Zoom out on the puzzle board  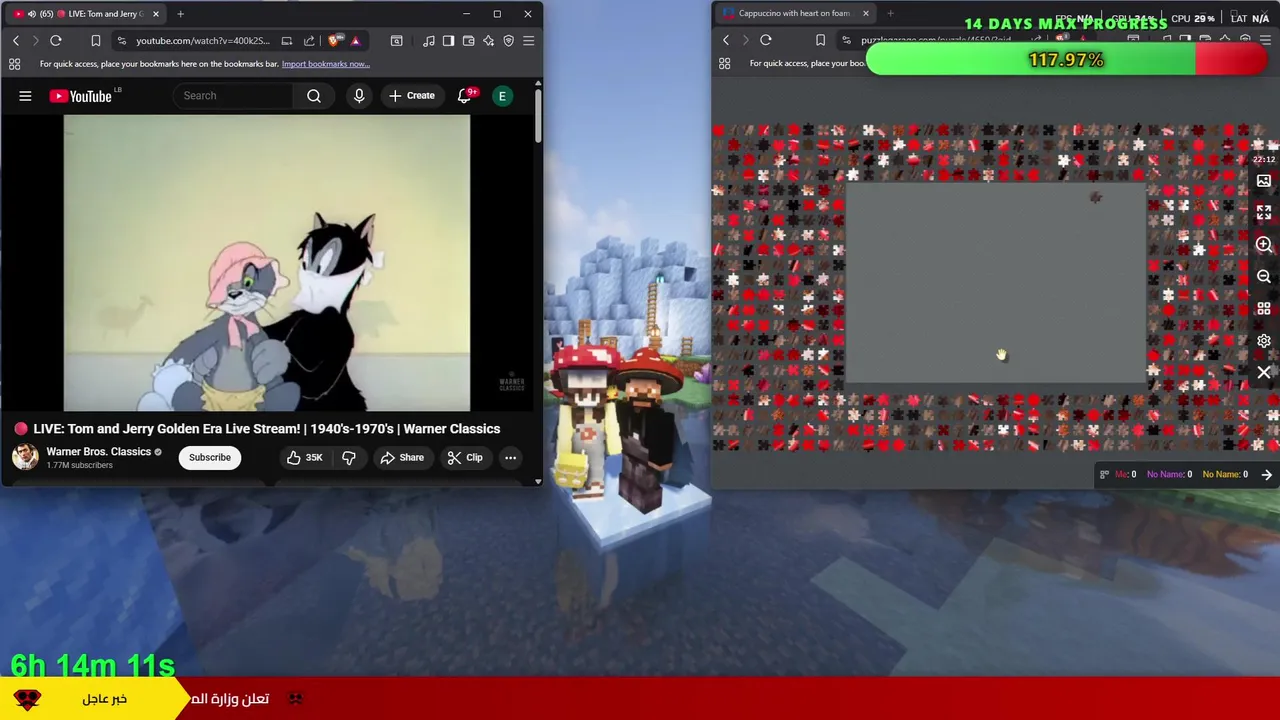[1264, 277]
